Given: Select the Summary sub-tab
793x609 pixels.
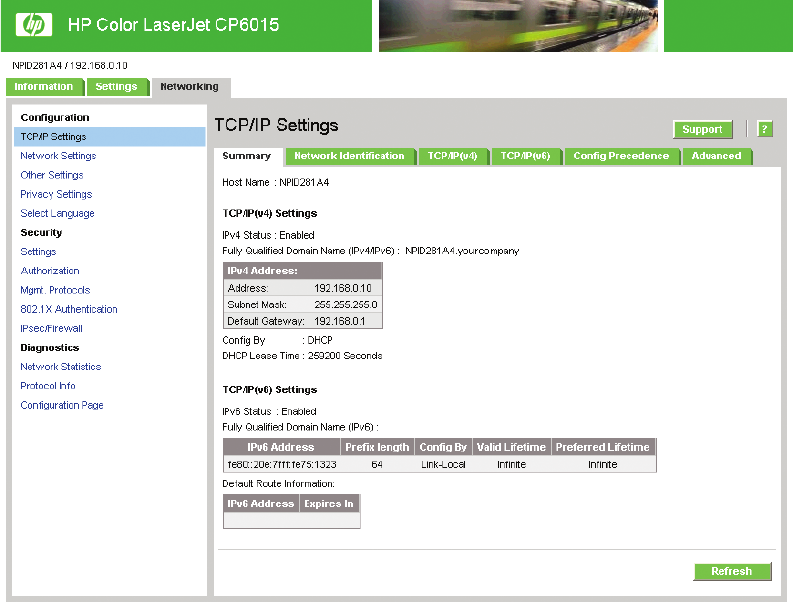Looking at the screenshot, I should [x=247, y=156].
